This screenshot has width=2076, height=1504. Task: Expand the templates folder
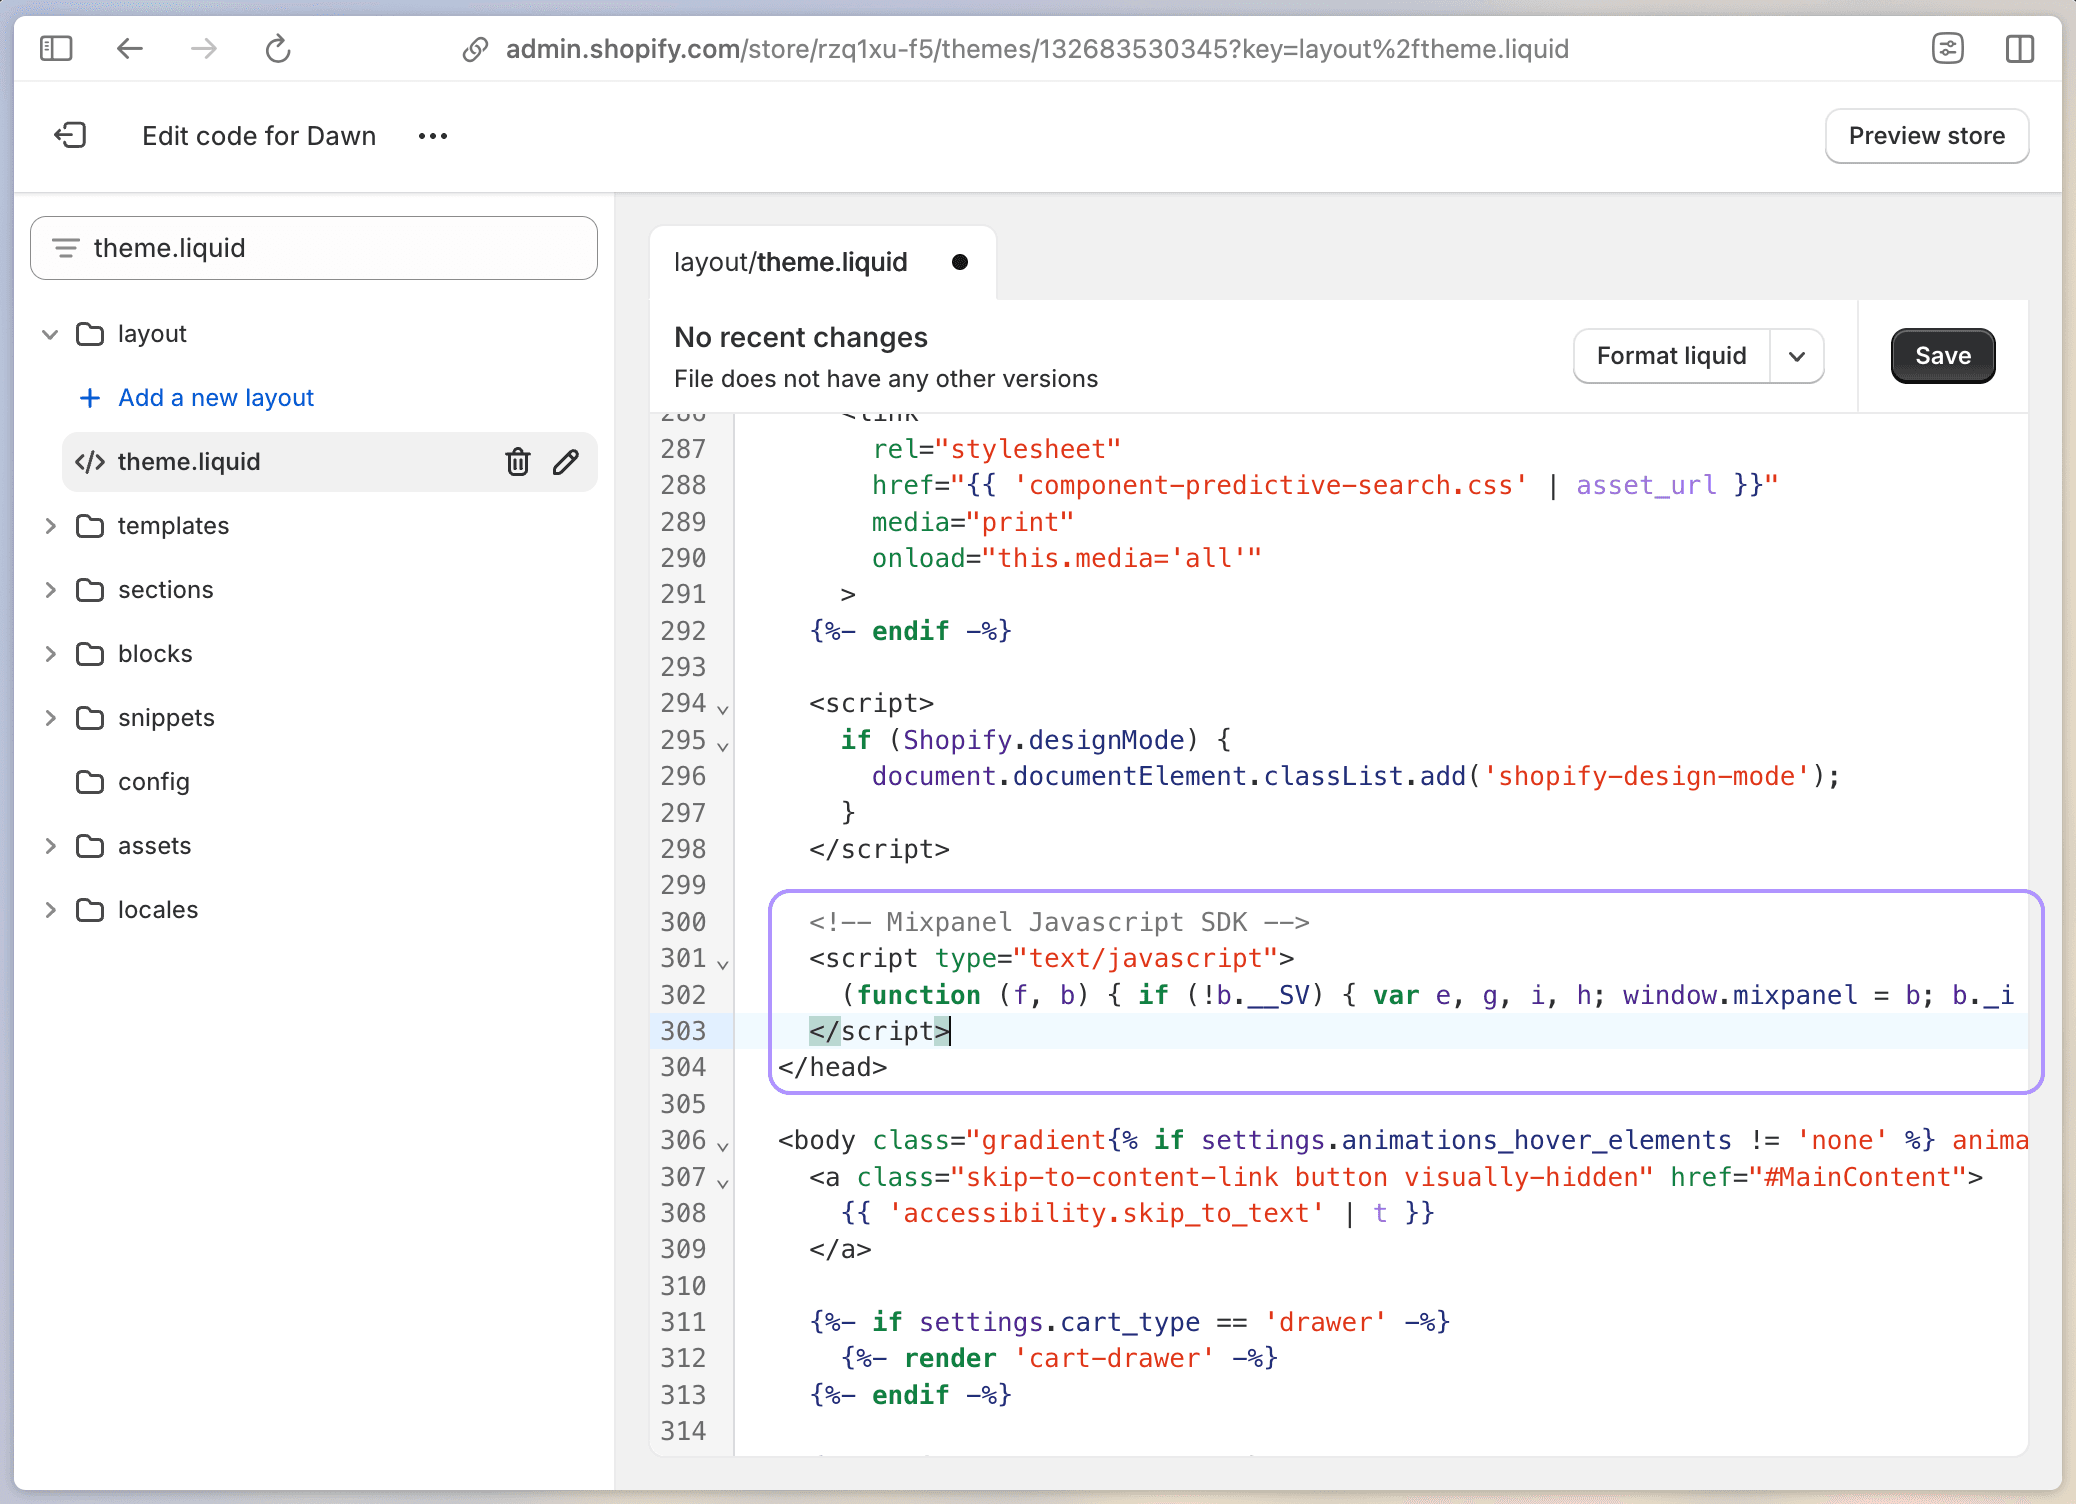(x=50, y=526)
